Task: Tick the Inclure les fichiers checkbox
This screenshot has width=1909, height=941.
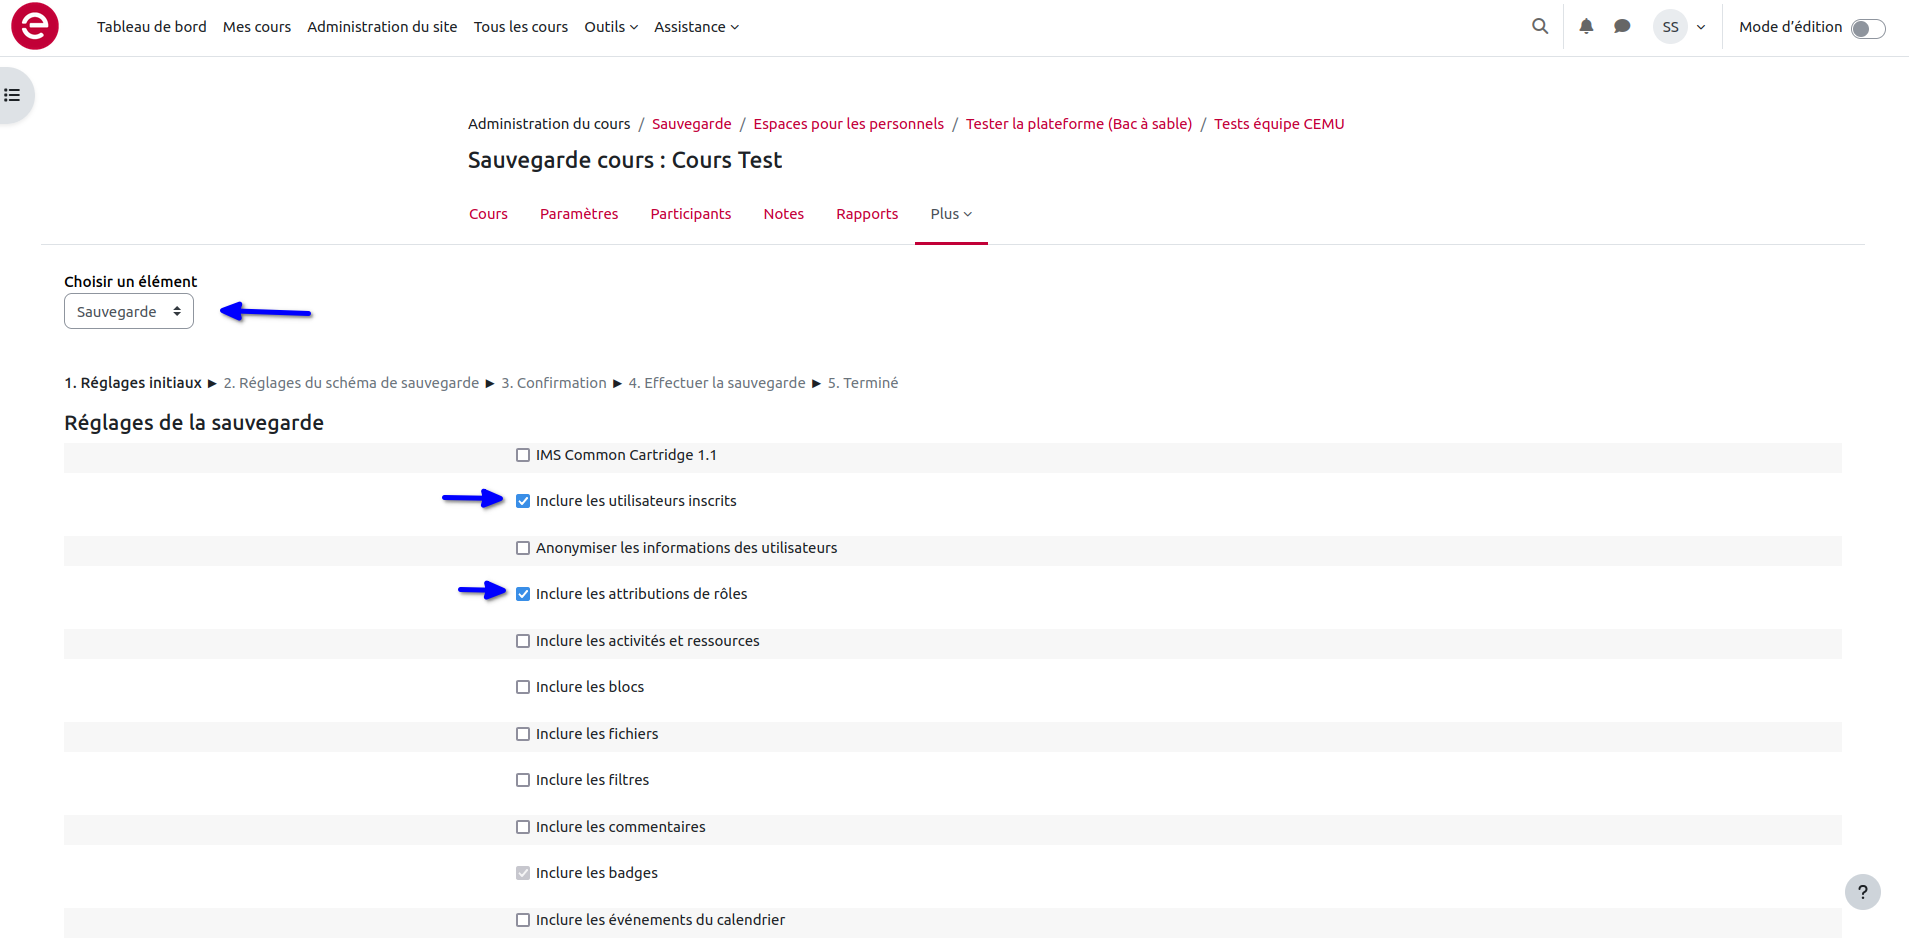Action: pos(523,734)
